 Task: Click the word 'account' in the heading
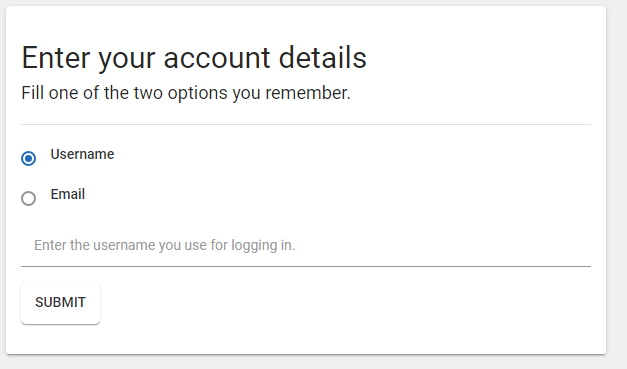click(217, 59)
